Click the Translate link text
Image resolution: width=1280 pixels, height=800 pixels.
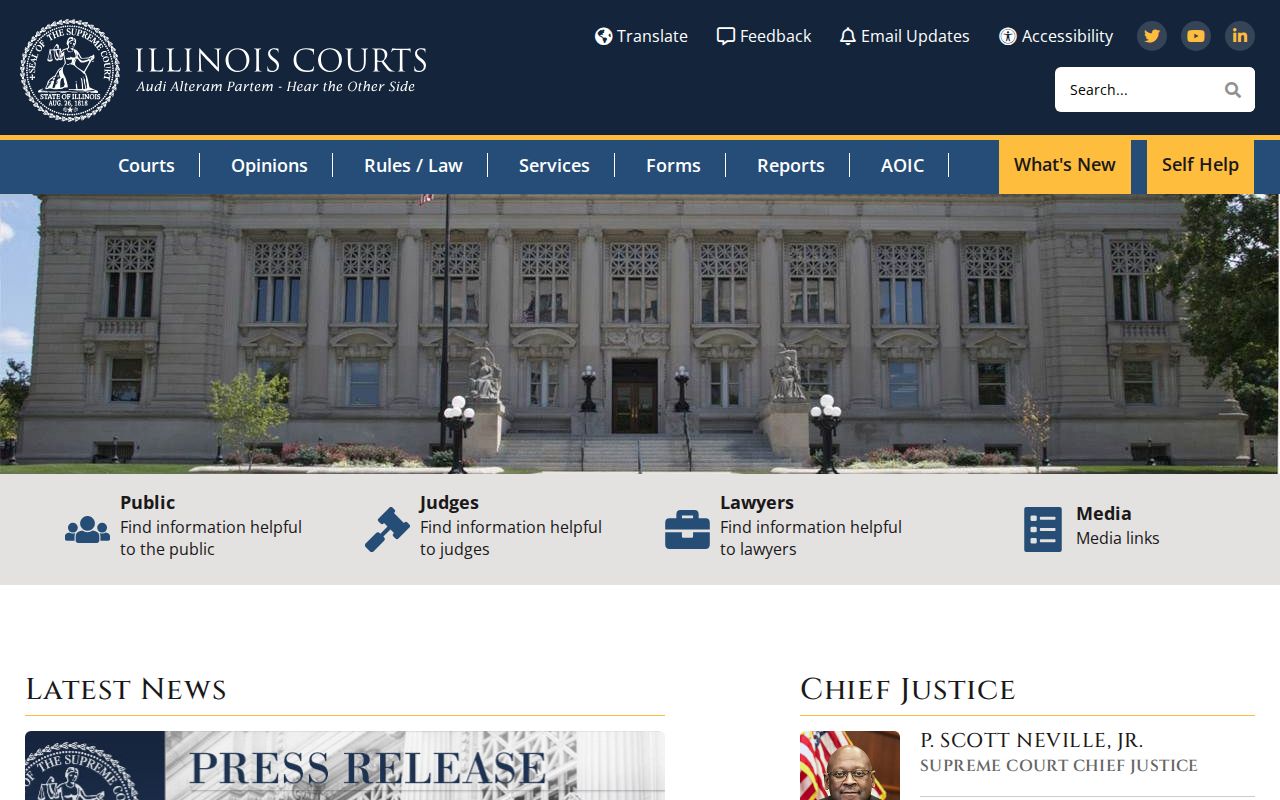(x=652, y=36)
